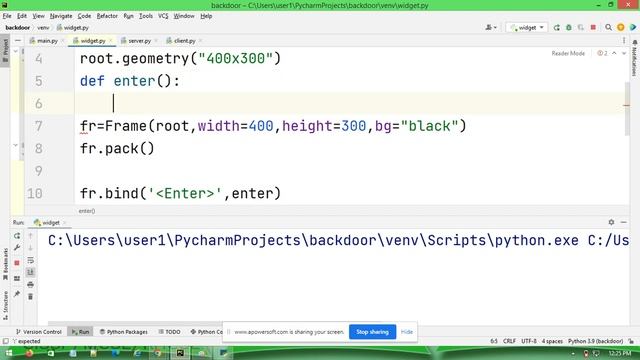Screen dimensions: 640x360
Task: Click the down-stack-trace arrow in Run panel
Action: [x=31, y=248]
